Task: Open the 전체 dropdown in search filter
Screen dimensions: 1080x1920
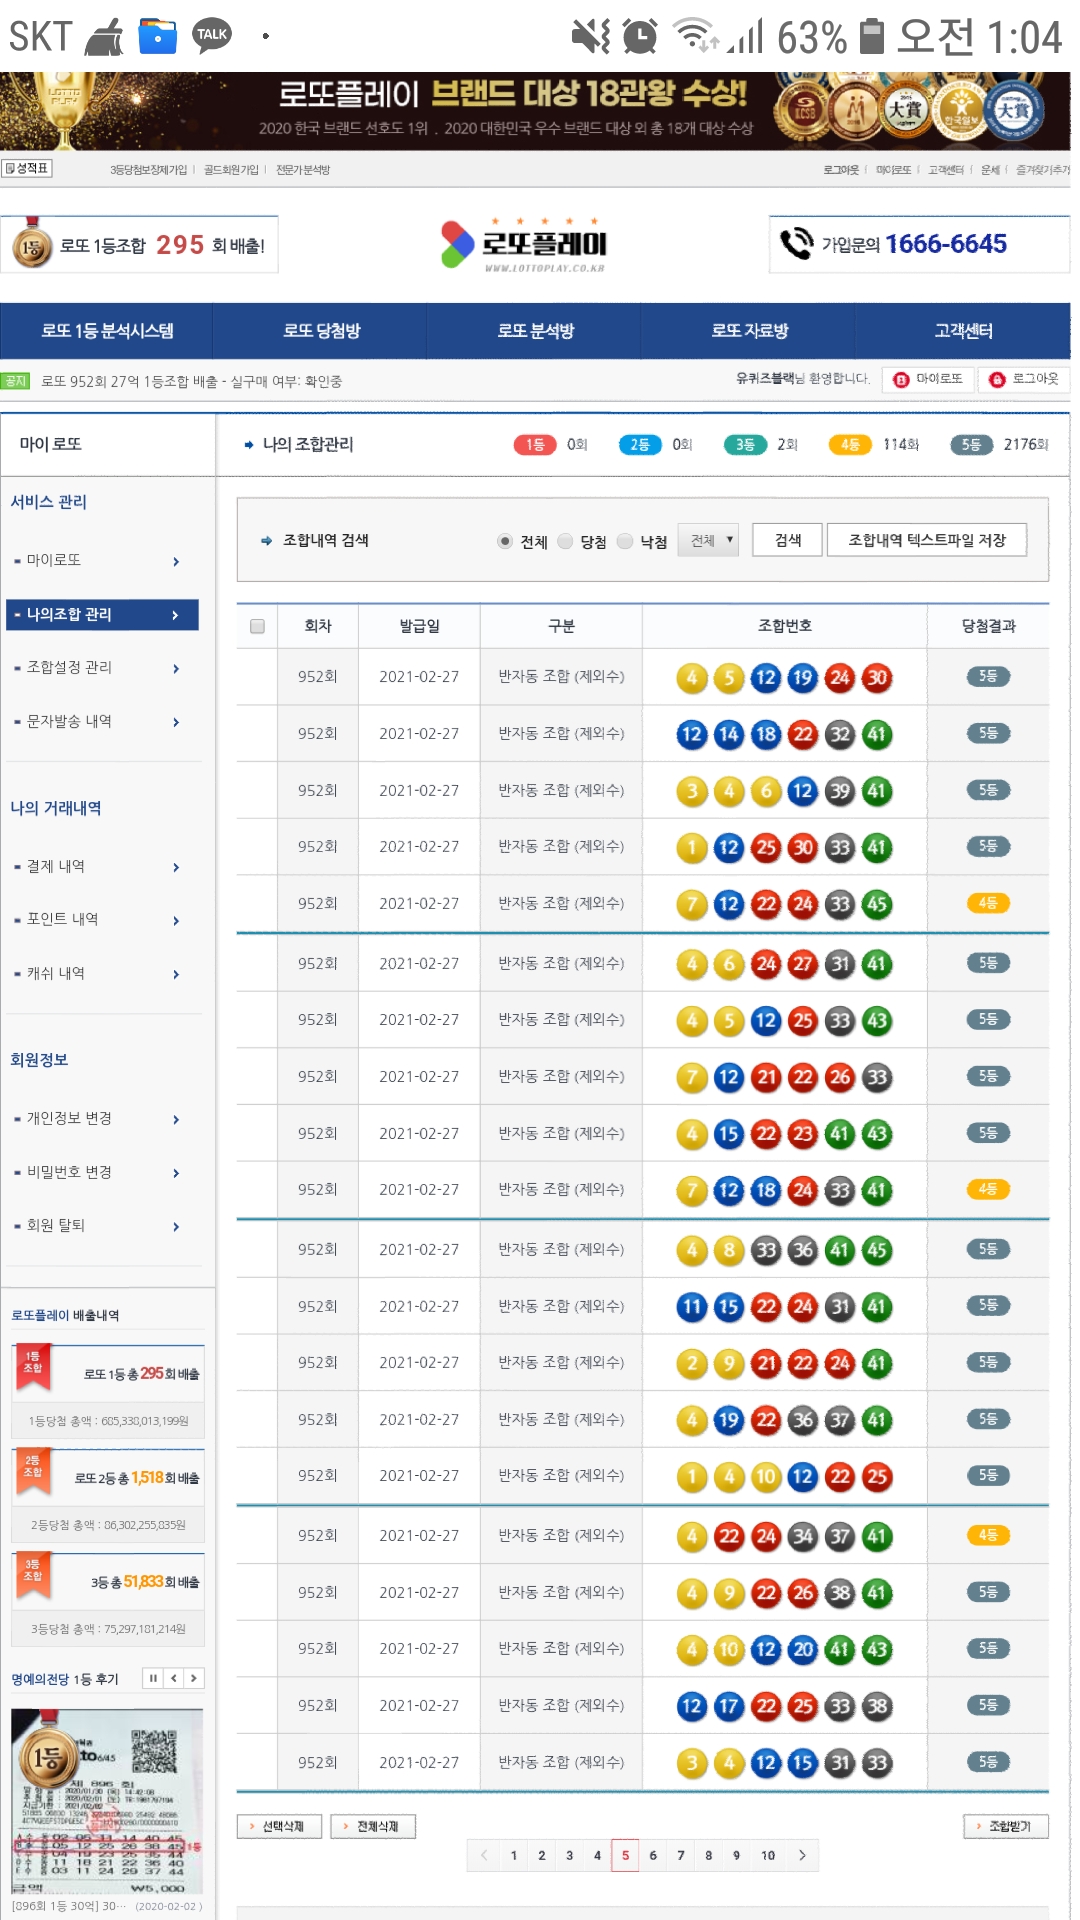Action: coord(708,540)
